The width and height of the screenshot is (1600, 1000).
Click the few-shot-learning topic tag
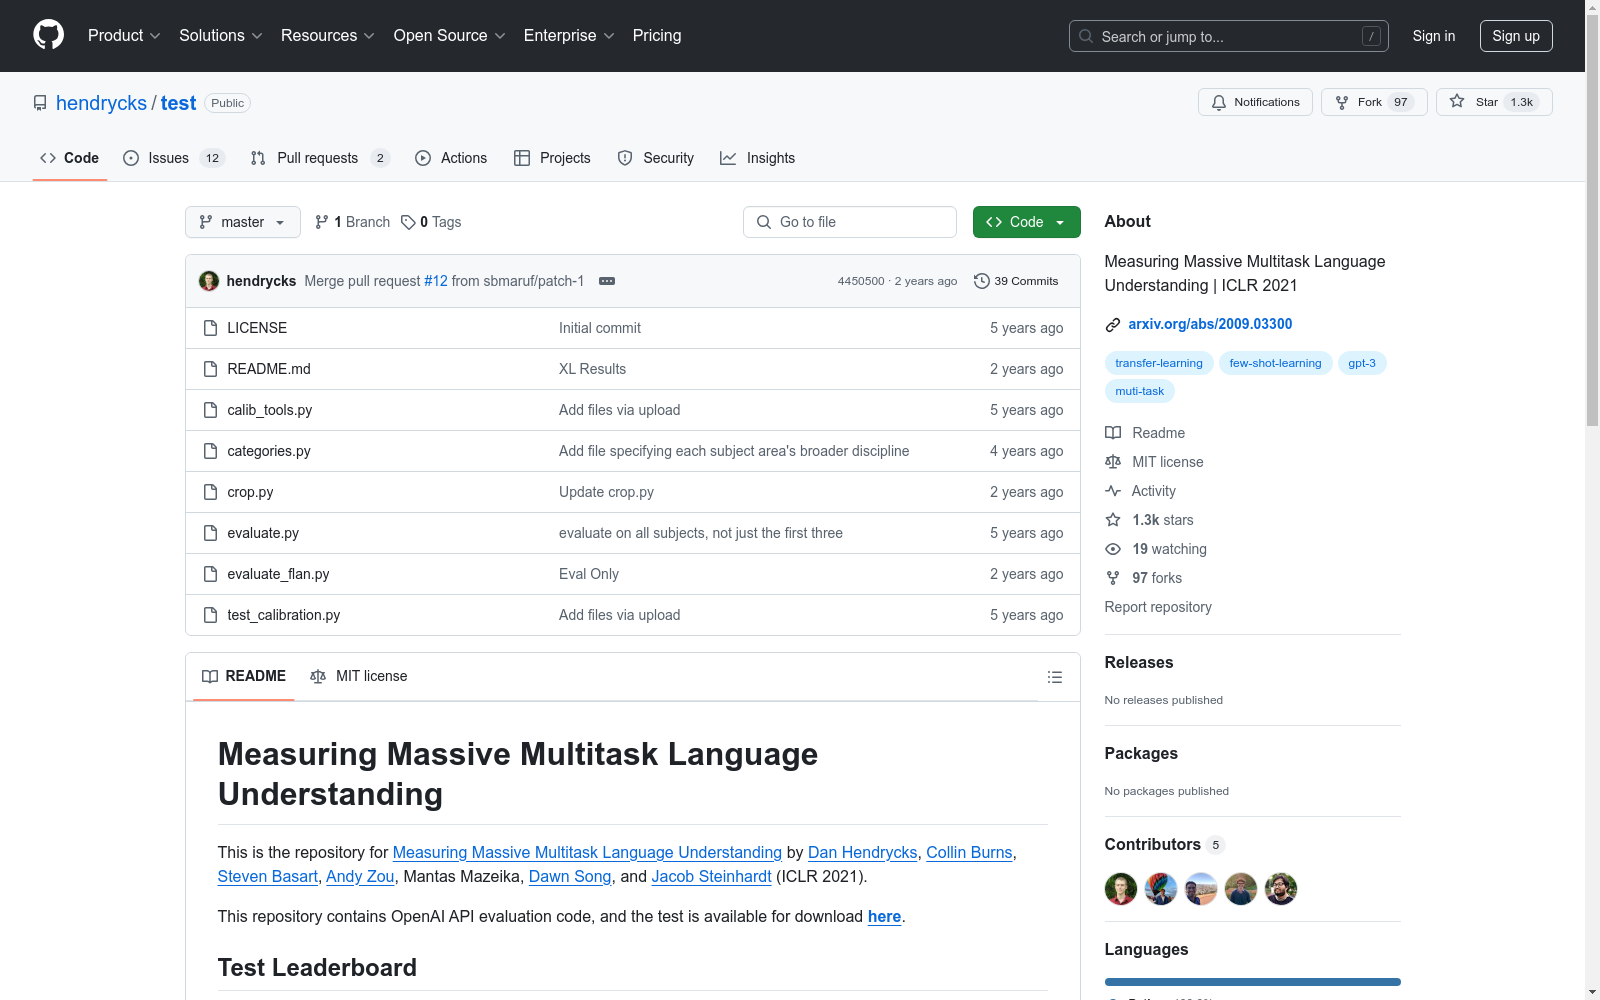pos(1275,363)
